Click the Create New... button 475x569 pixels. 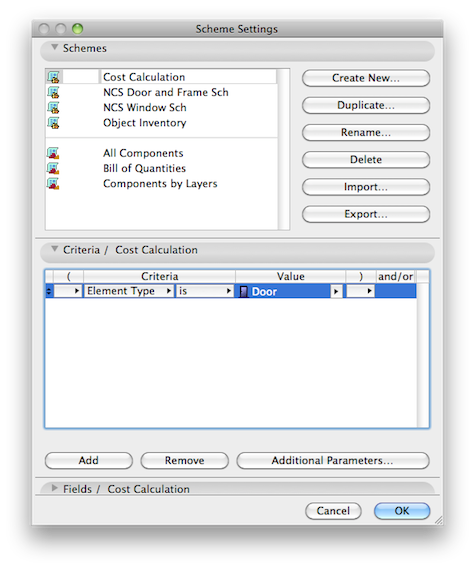click(366, 78)
